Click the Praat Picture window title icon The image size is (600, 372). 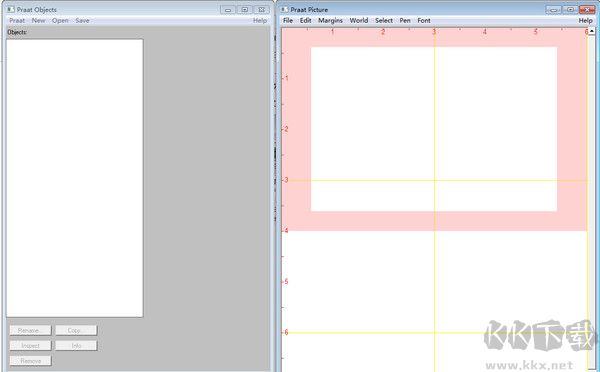[284, 9]
